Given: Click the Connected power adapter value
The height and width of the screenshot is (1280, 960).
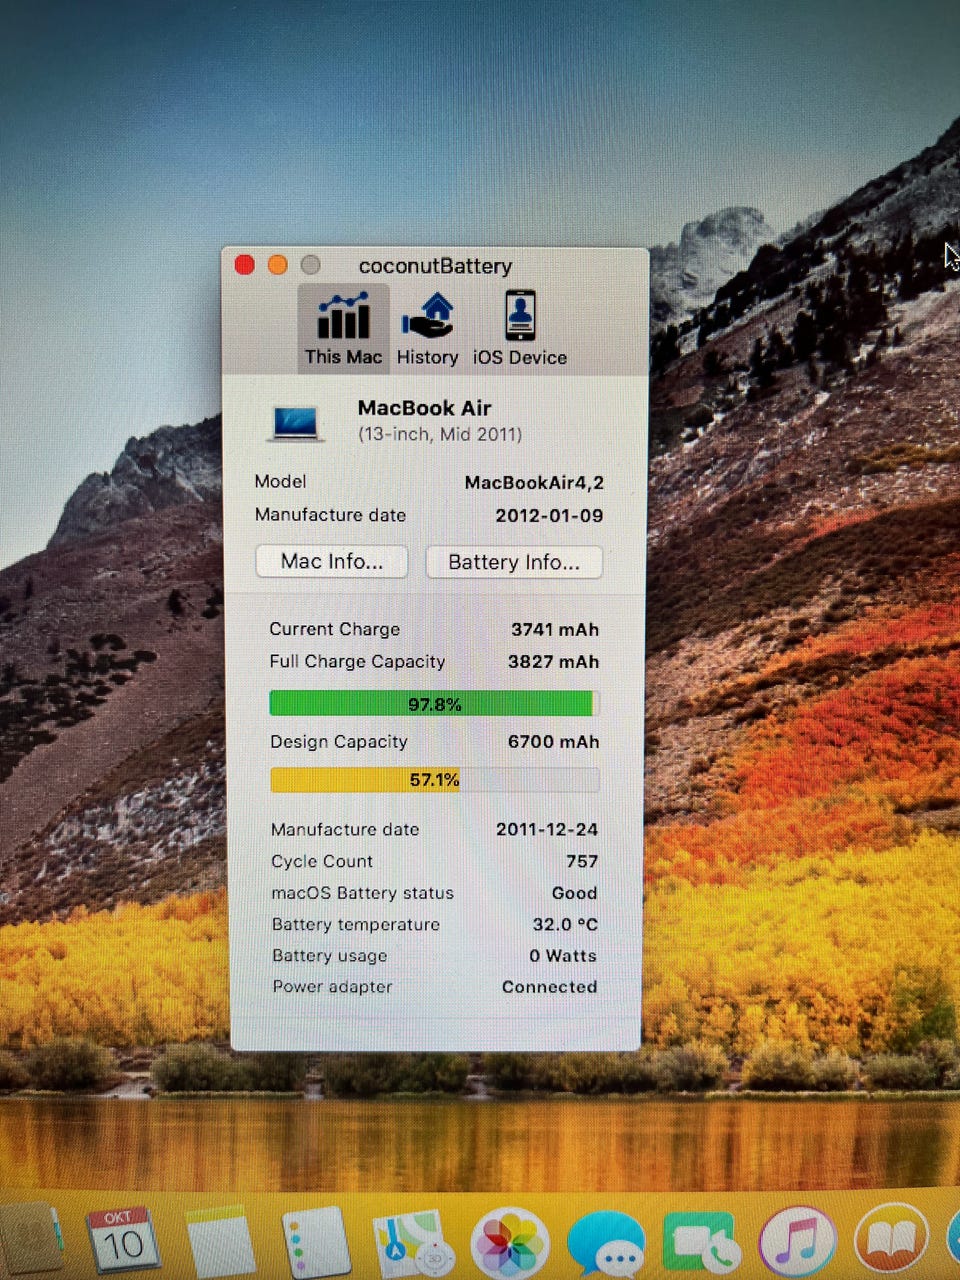Looking at the screenshot, I should 549,987.
